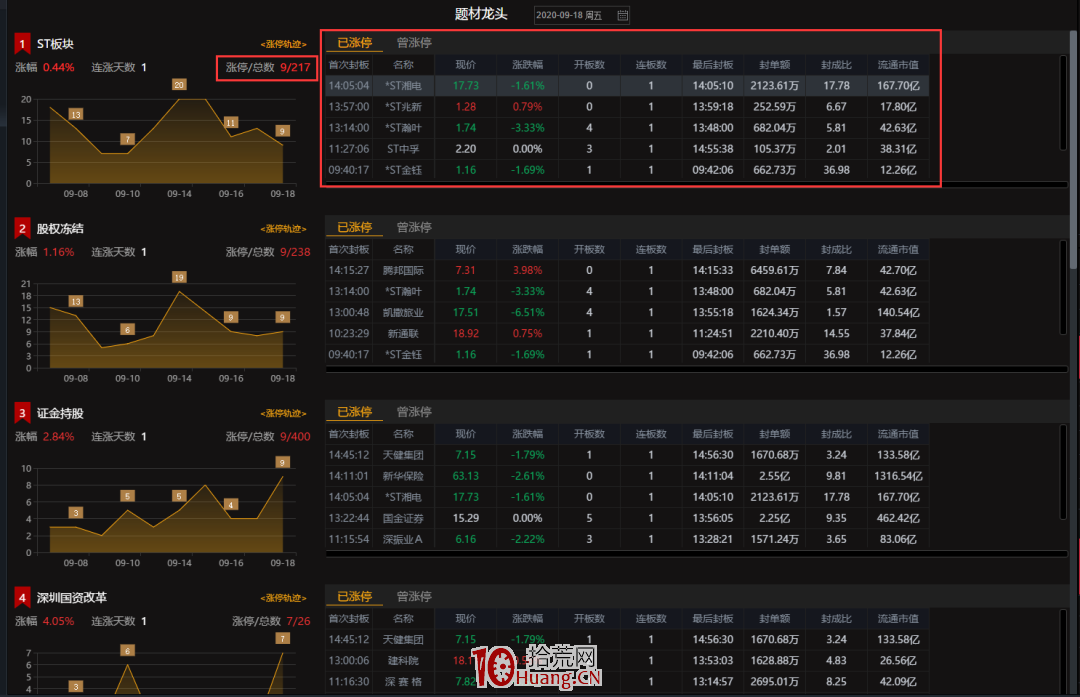Click the rank 3 badge beside 证金持股
This screenshot has height=697, width=1080.
click(x=22, y=413)
